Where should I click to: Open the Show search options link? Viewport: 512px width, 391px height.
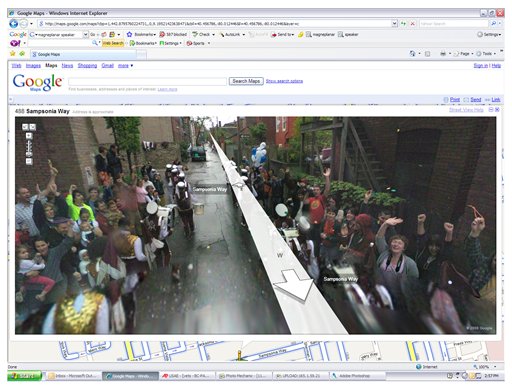pos(284,81)
